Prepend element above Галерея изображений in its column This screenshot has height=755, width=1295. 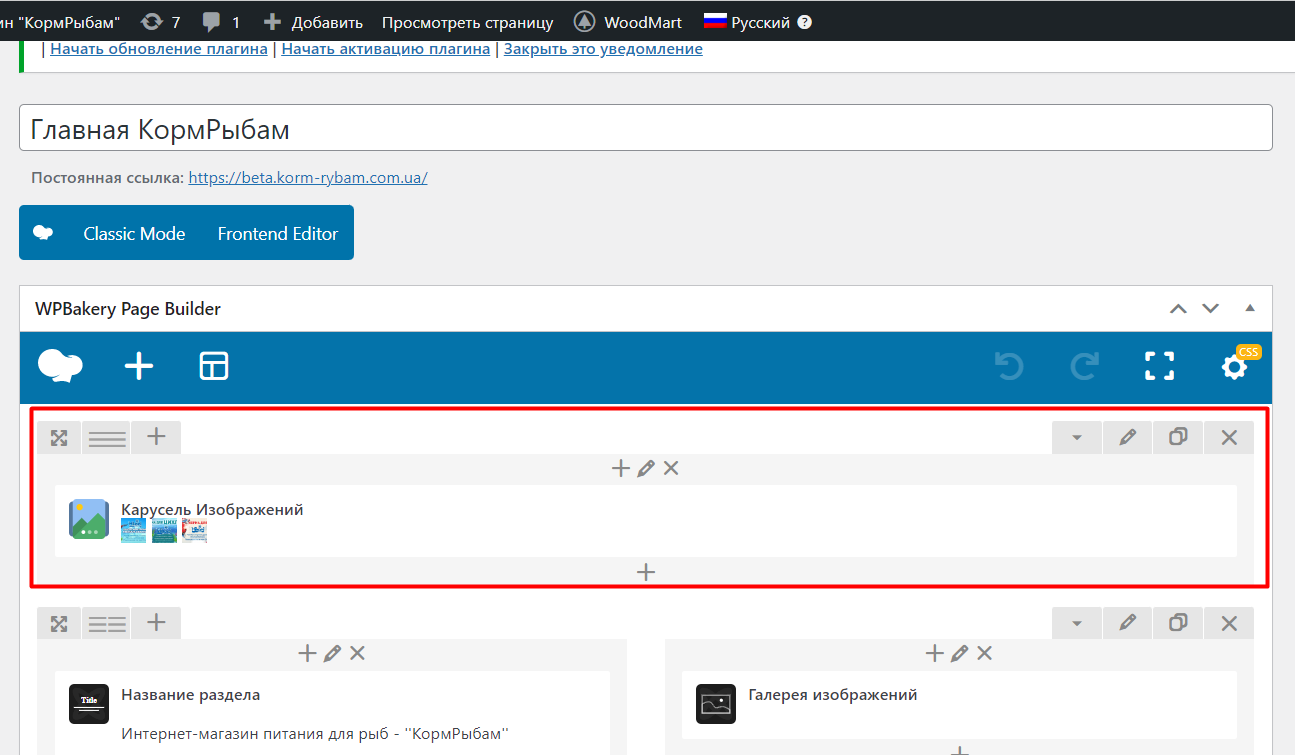point(935,653)
